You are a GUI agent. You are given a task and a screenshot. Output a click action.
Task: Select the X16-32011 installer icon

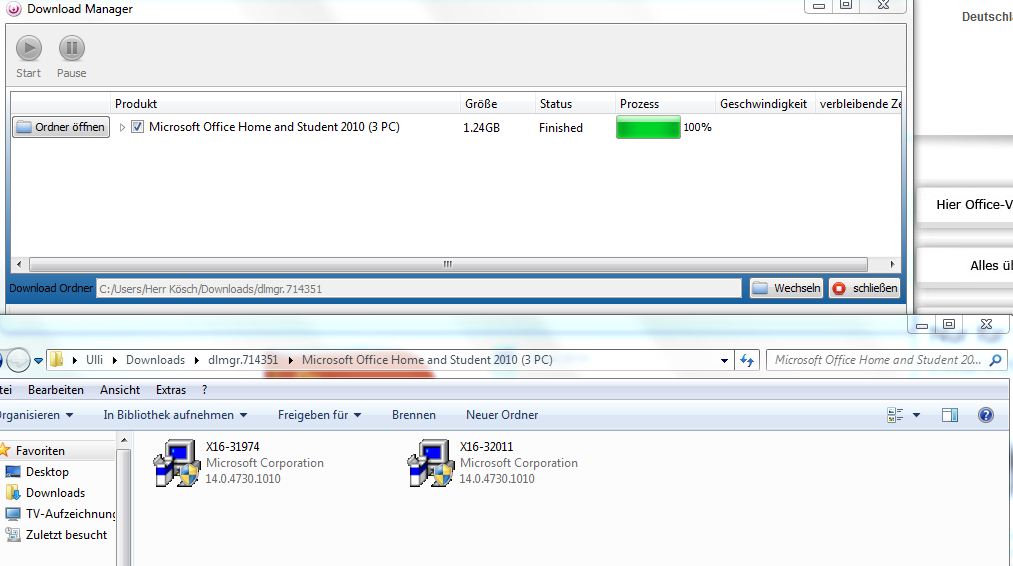pos(430,463)
